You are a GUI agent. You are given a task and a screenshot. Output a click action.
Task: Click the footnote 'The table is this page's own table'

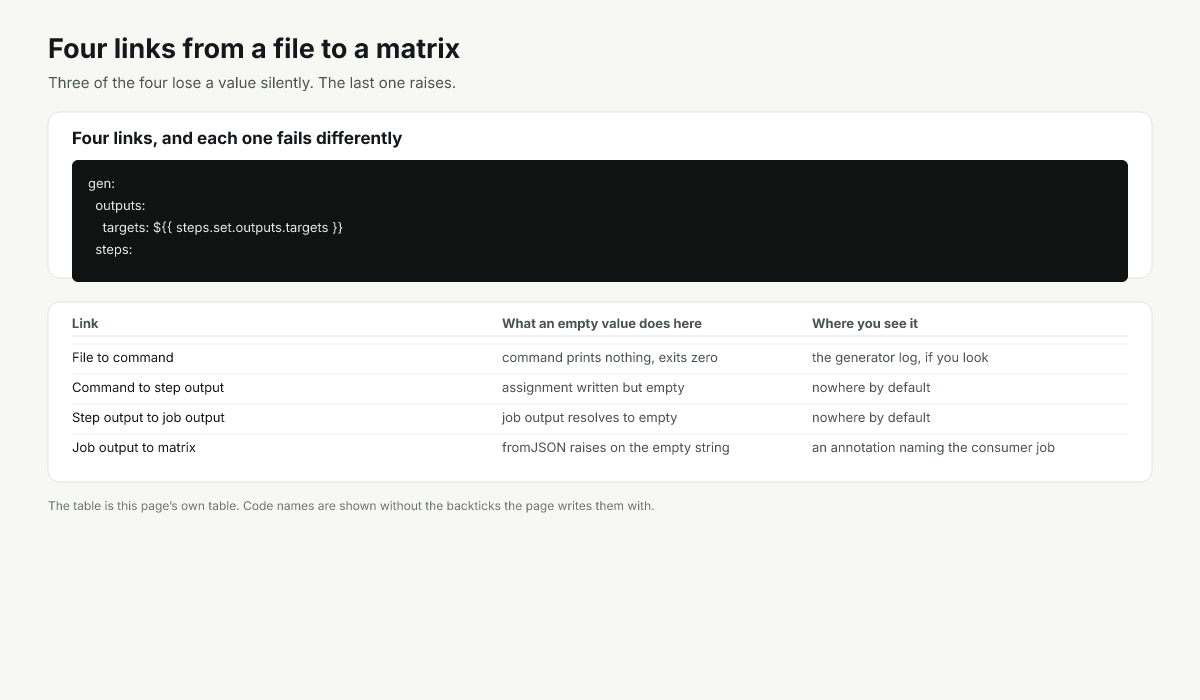click(x=143, y=506)
